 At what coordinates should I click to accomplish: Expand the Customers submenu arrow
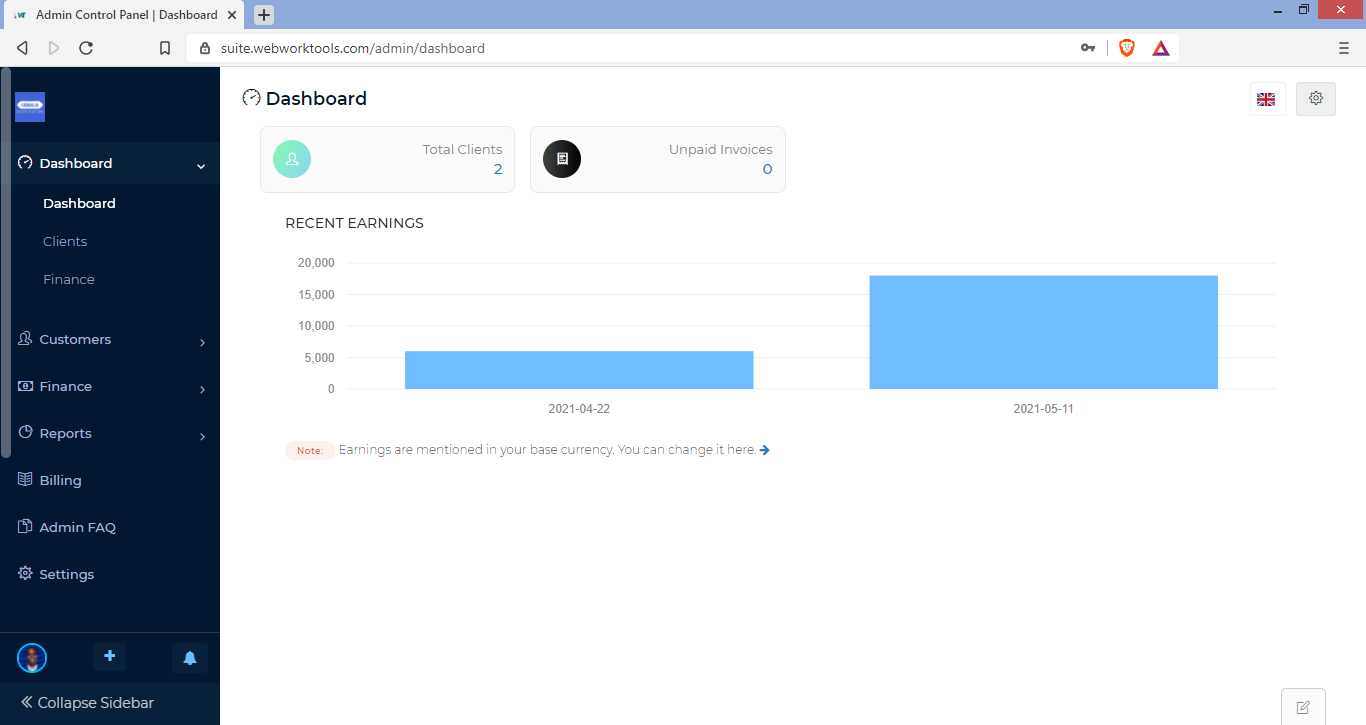pos(202,342)
